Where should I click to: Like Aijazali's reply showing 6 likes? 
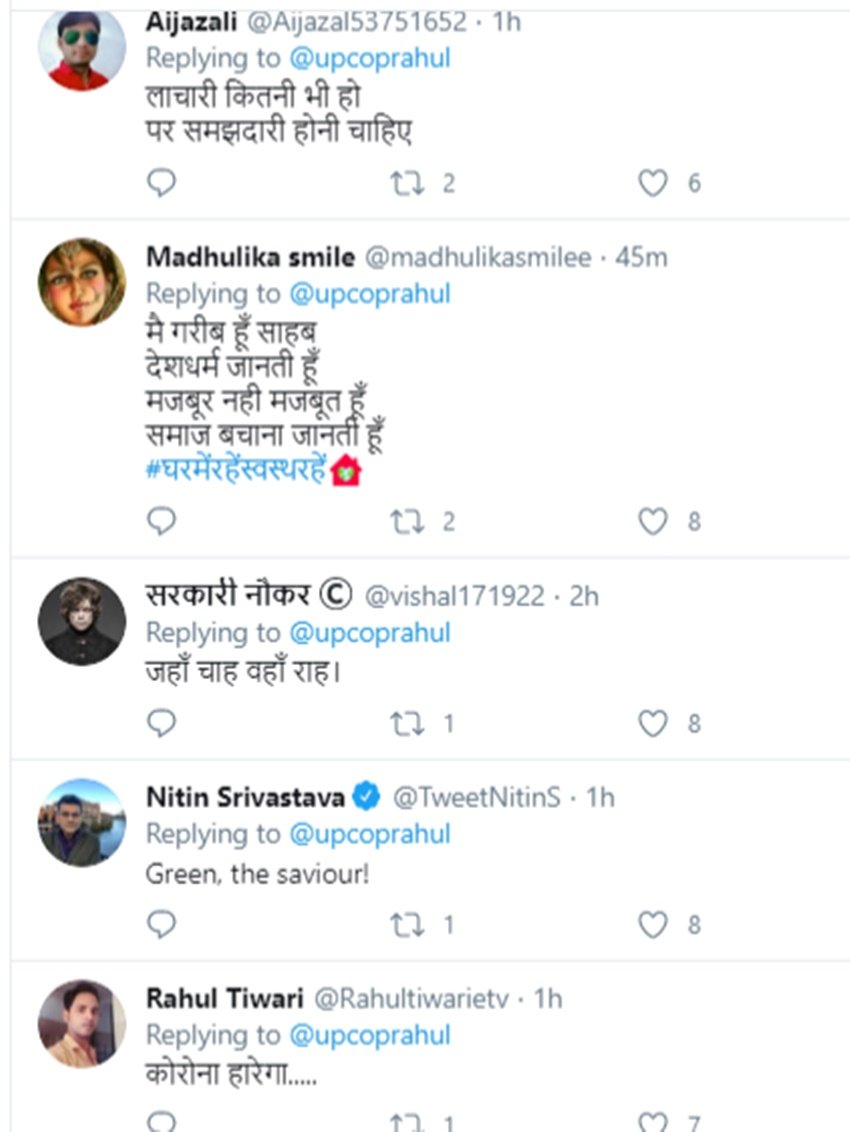pos(655,183)
